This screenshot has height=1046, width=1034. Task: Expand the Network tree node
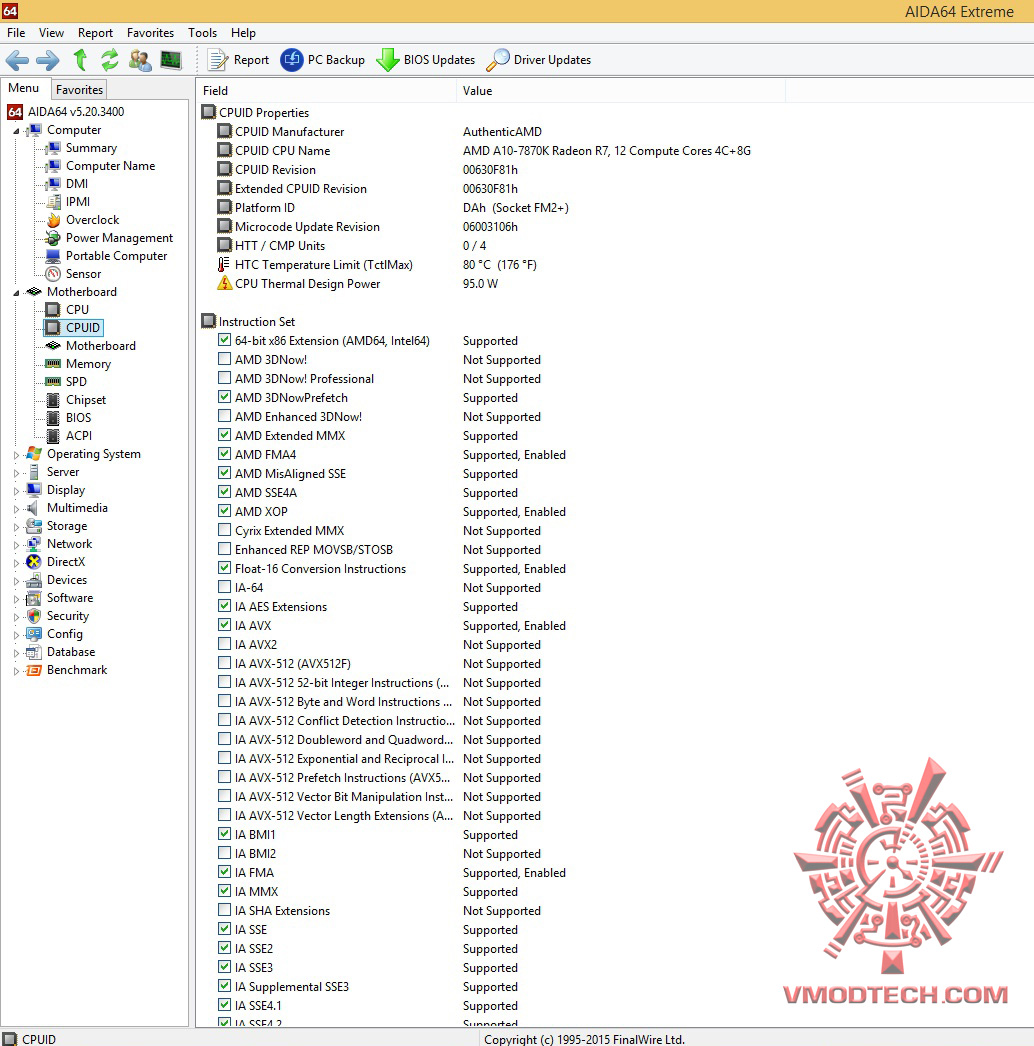pyautogui.click(x=16, y=545)
